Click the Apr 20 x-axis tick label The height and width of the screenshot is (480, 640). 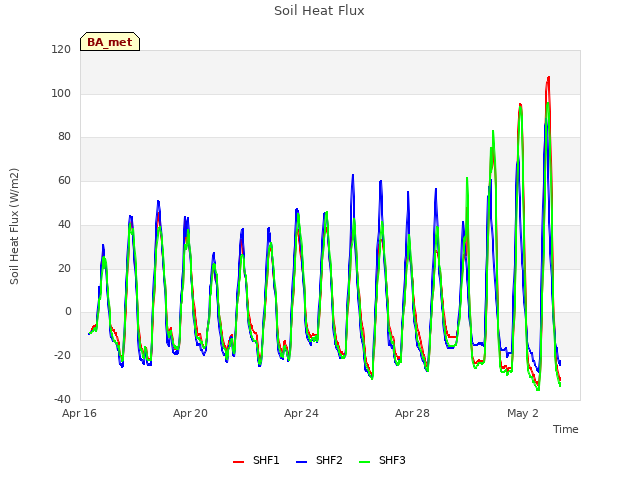190,413
